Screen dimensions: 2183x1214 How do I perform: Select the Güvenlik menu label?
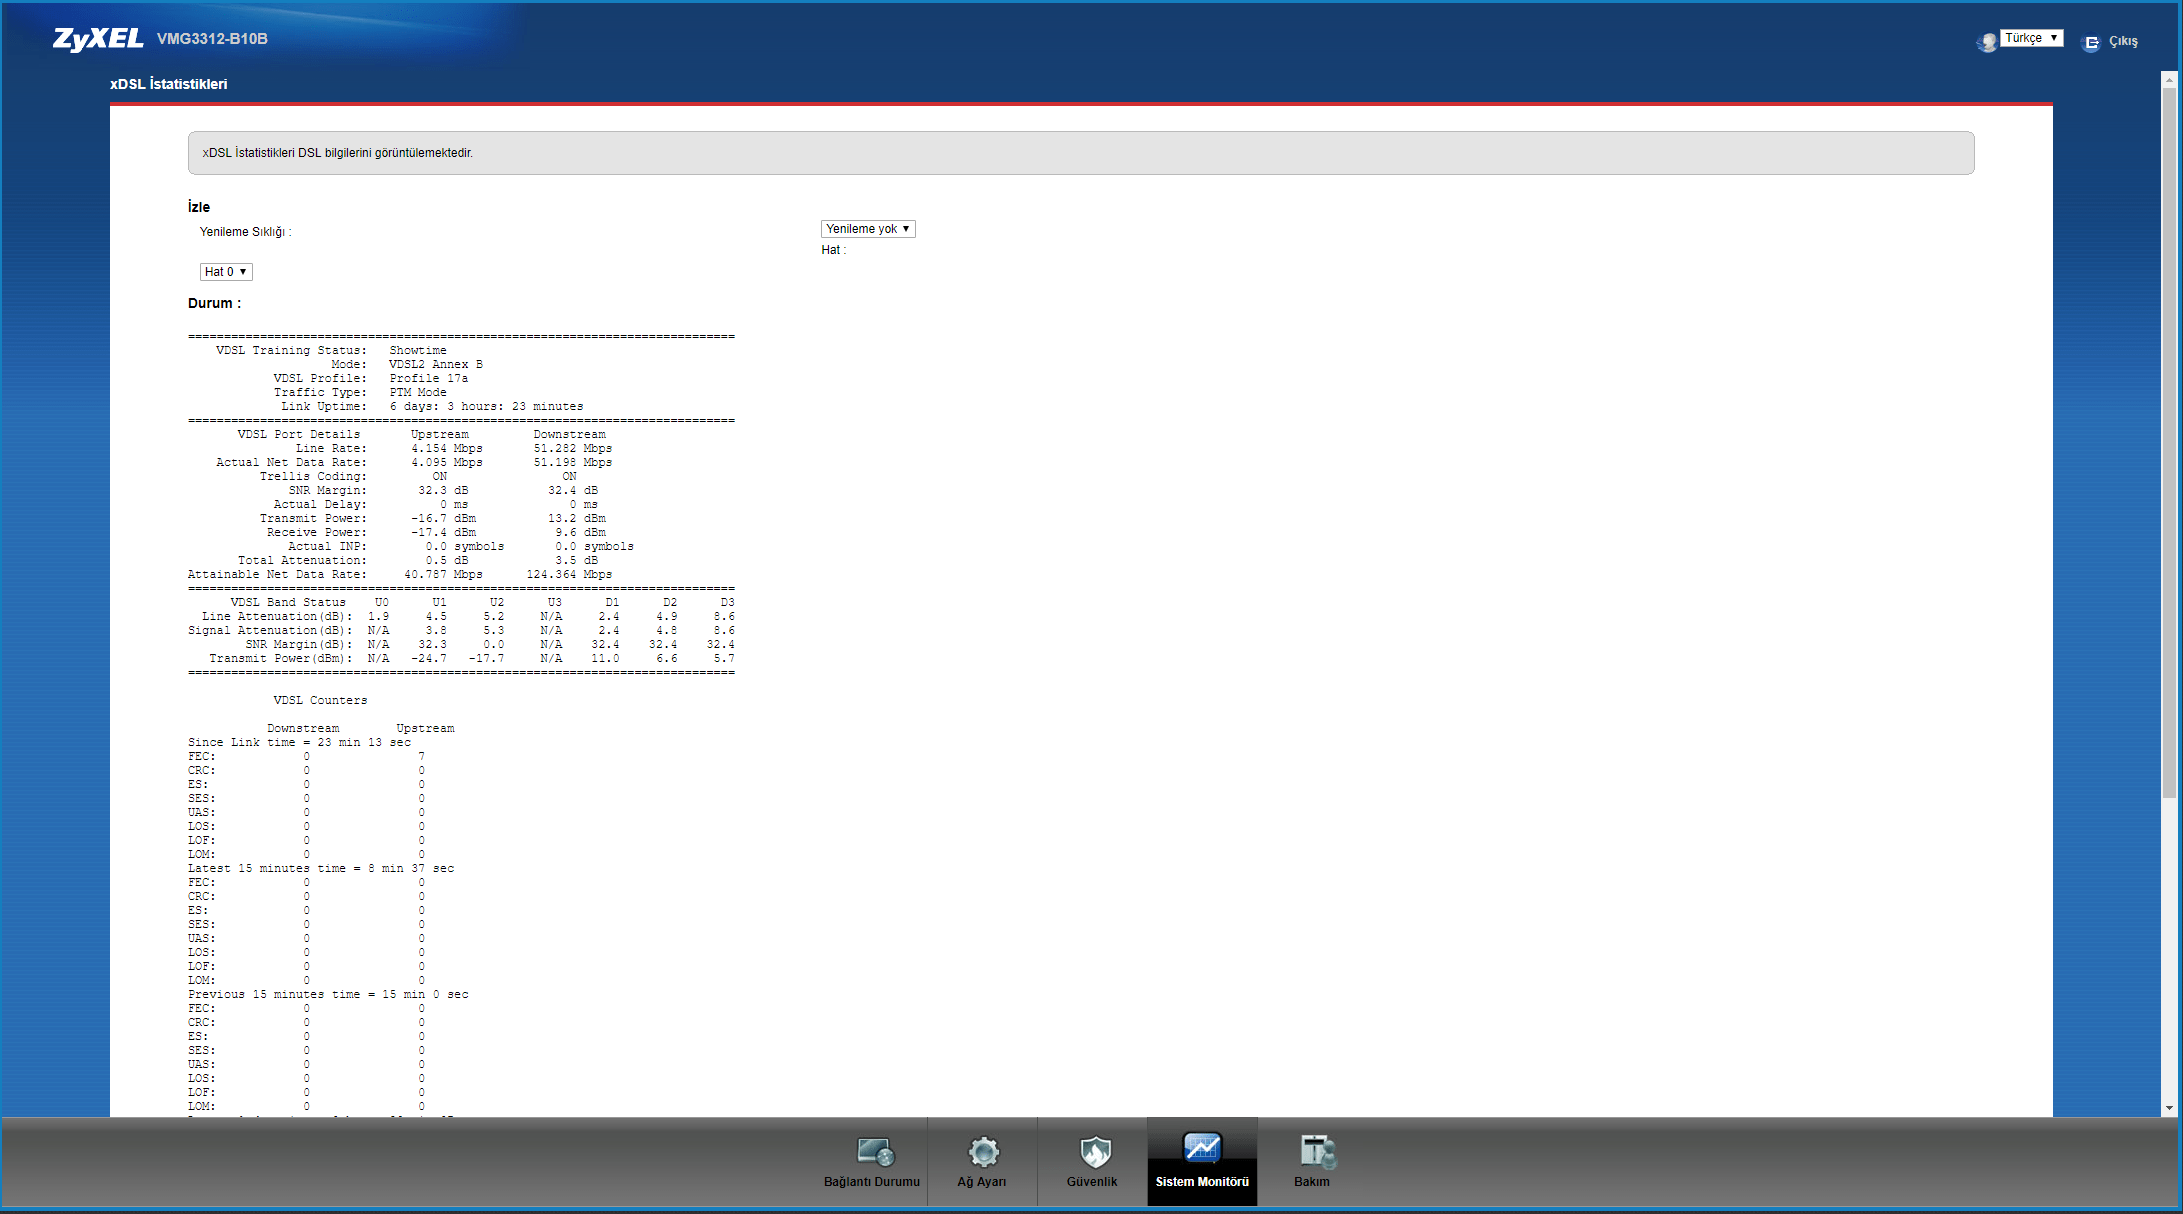point(1091,1182)
